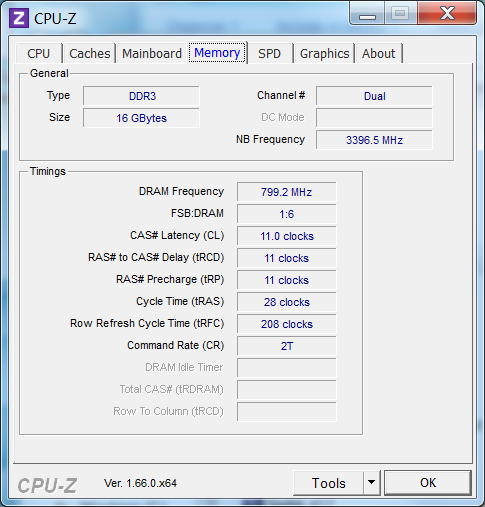Switch to the SPD tab
Viewport: 485px width, 507px height.
click(x=270, y=53)
